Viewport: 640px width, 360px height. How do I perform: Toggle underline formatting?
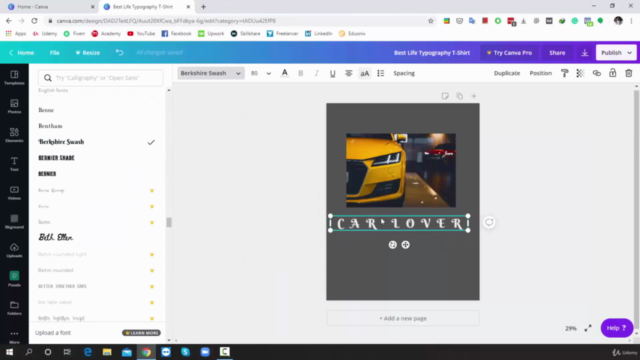333,73
